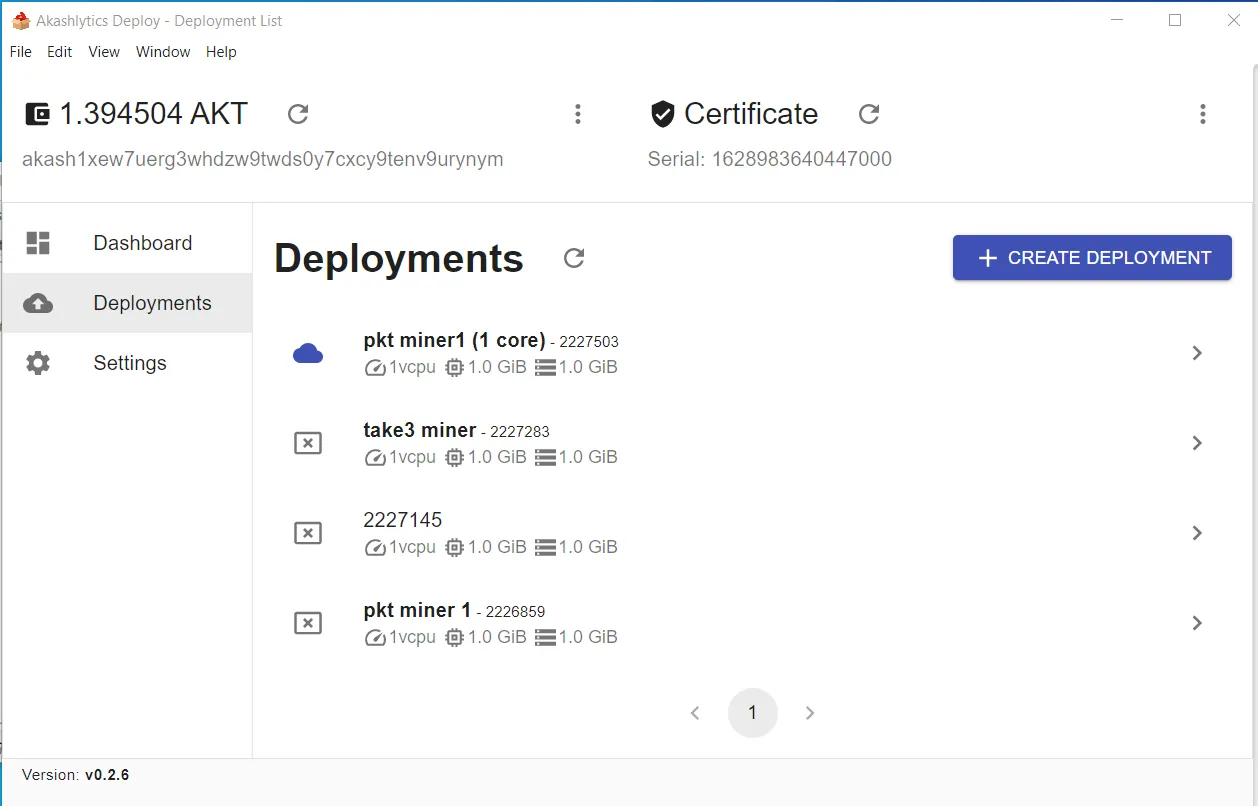Click the Deployments page heading
Image resolution: width=1258 pixels, height=806 pixels.
399,258
